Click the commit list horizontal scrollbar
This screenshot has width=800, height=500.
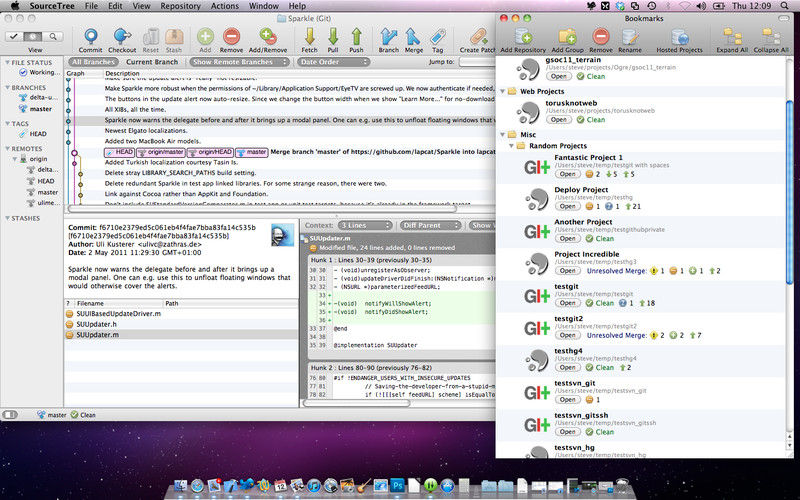262,208
